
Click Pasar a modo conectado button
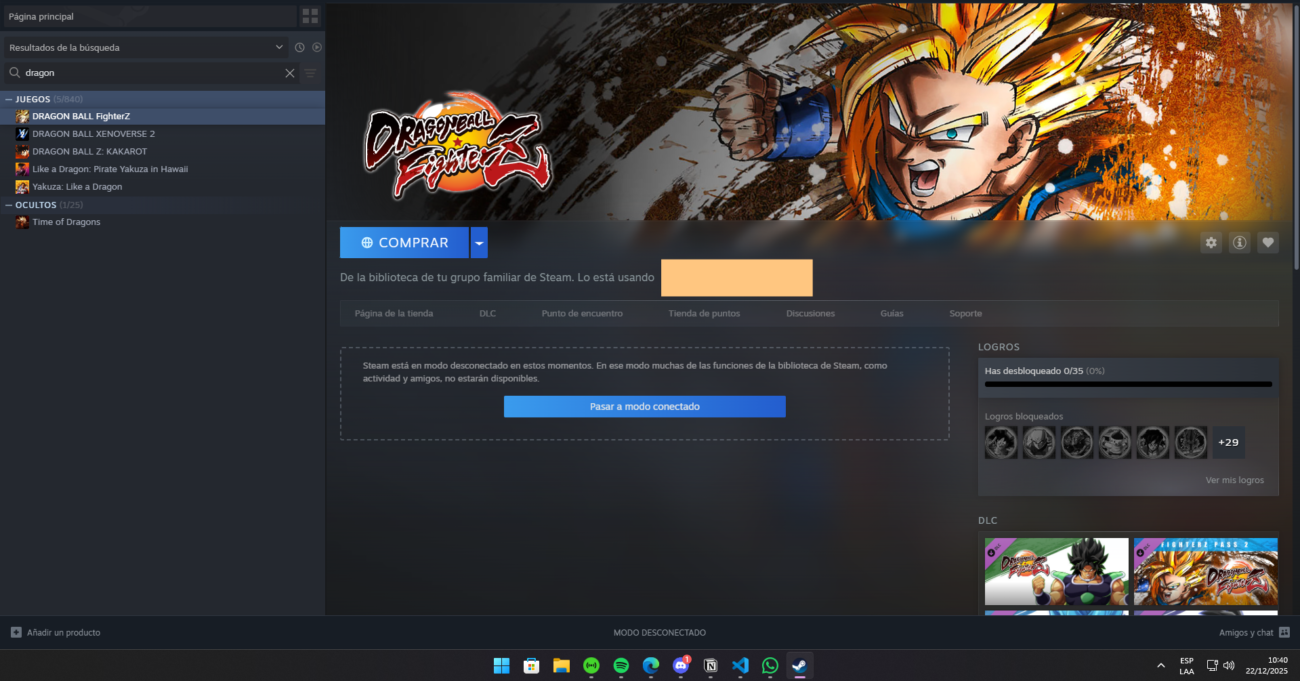click(644, 406)
